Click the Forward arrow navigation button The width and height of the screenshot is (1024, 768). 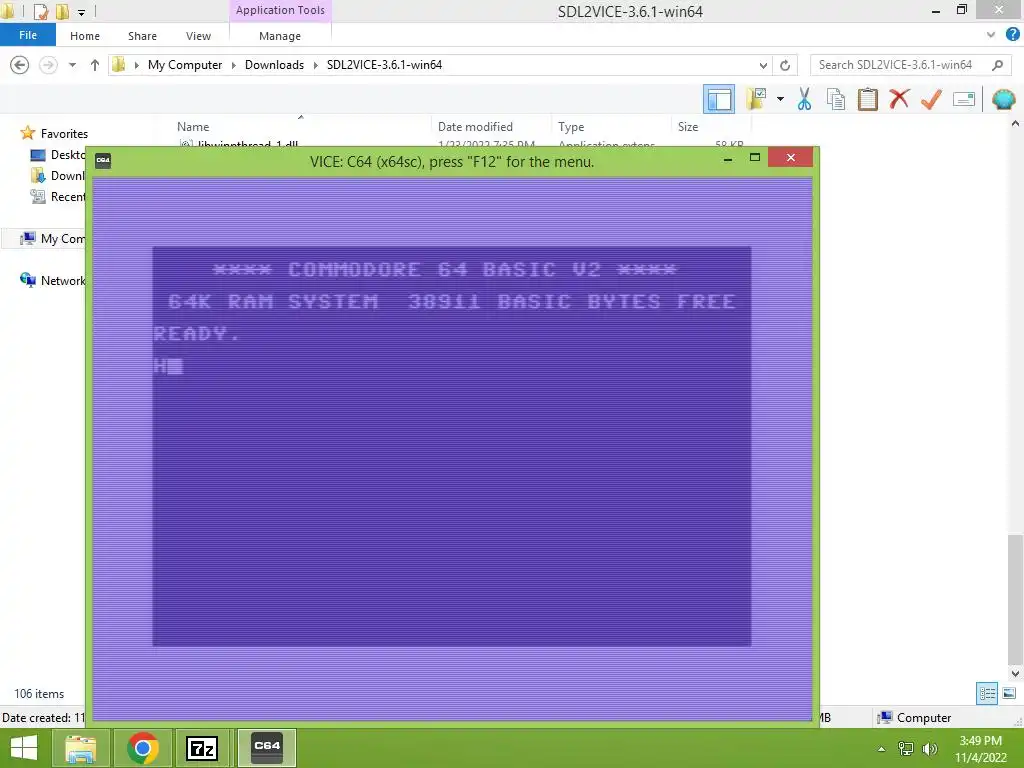click(x=48, y=65)
